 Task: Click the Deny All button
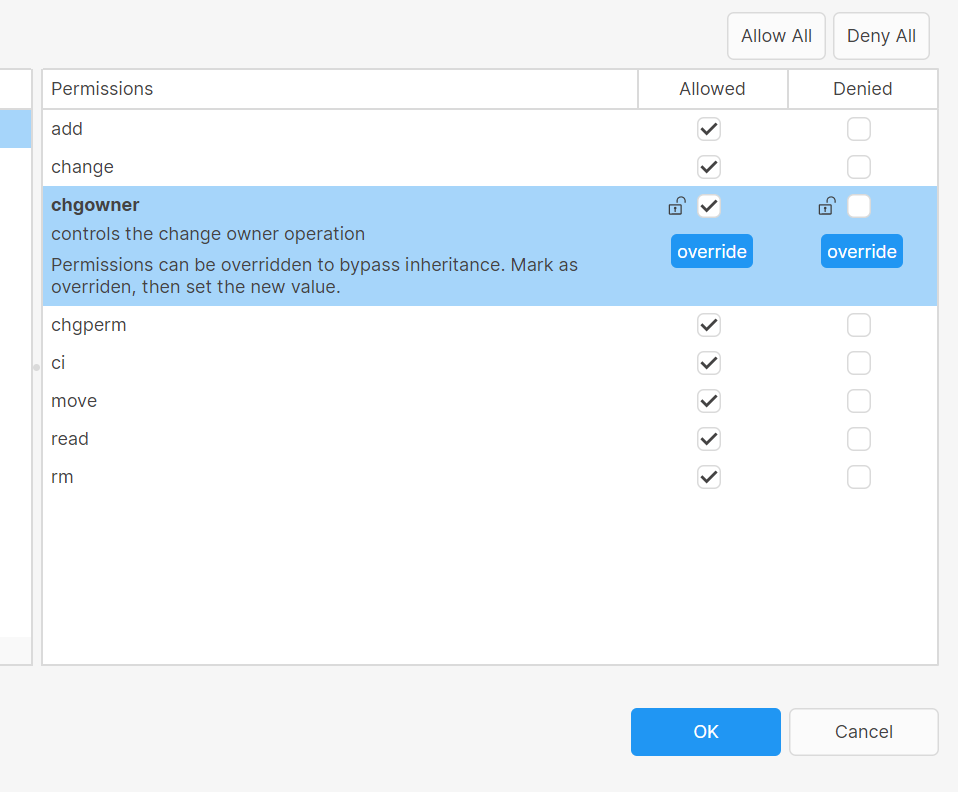881,35
